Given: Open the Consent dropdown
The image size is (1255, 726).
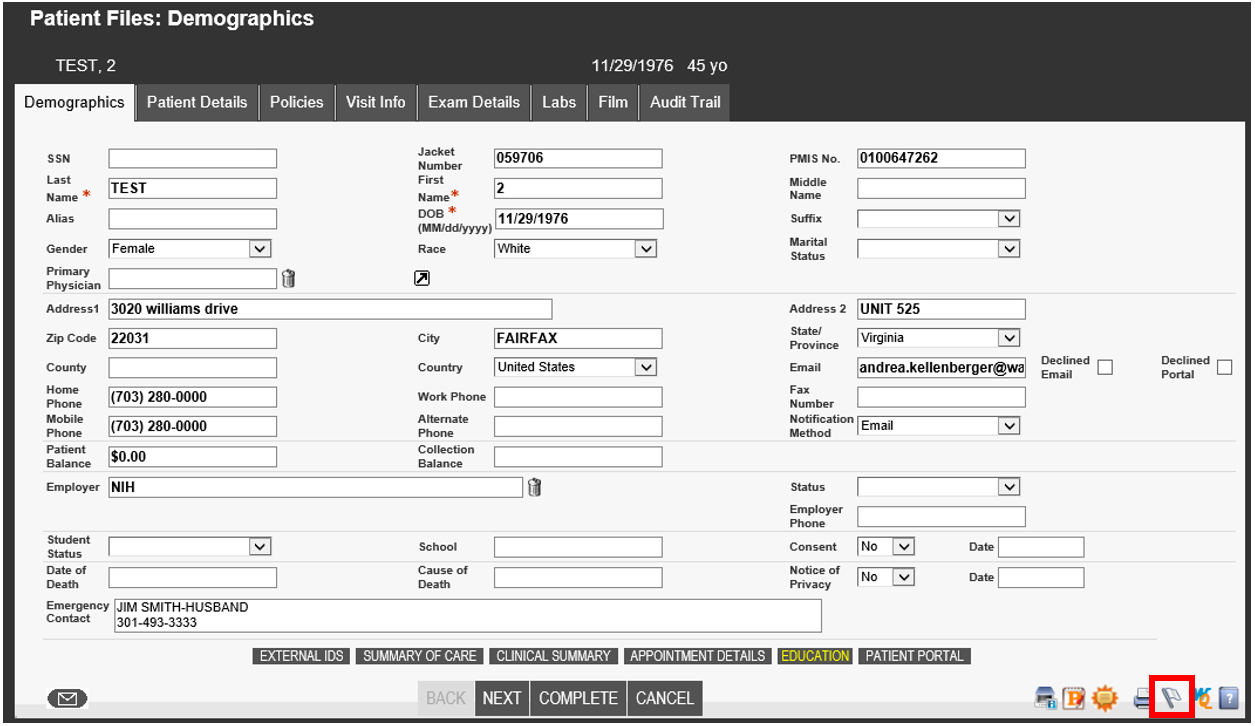Looking at the screenshot, I should coord(887,547).
